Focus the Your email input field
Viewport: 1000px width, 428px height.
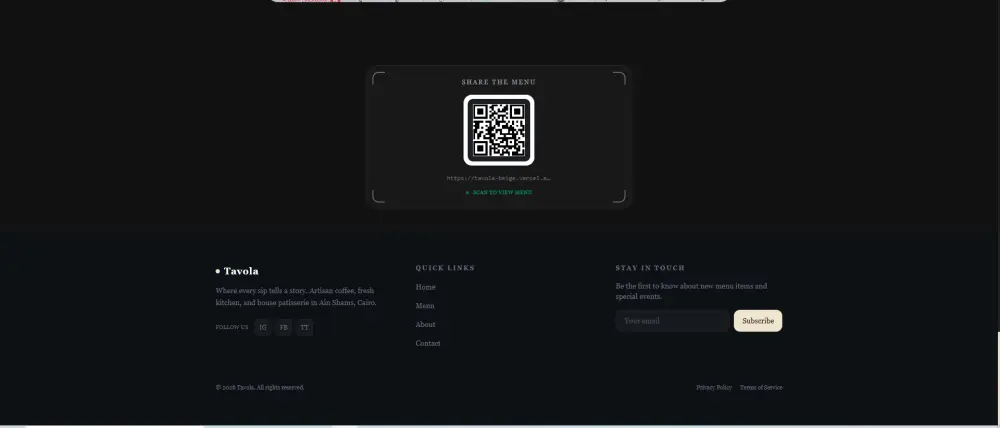[x=672, y=321]
